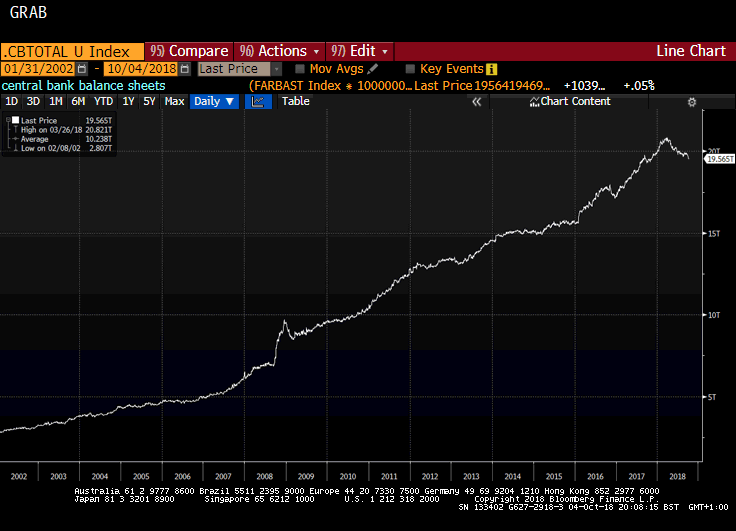Expand the Edit menu arrow
Viewport: 736px width, 531px height.
coord(385,51)
